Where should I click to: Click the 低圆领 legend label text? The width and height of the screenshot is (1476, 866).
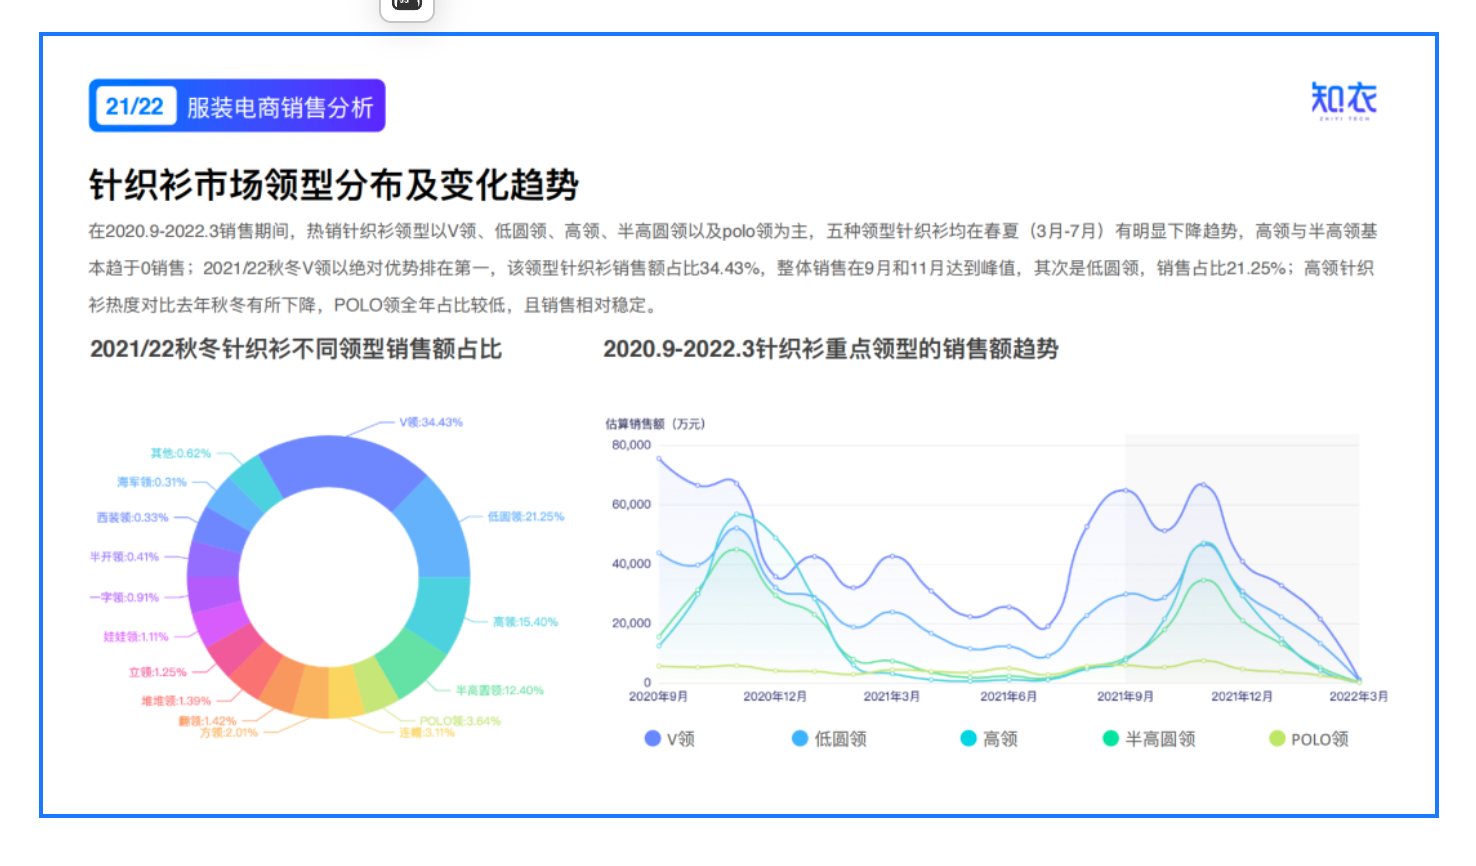pyautogui.click(x=840, y=739)
